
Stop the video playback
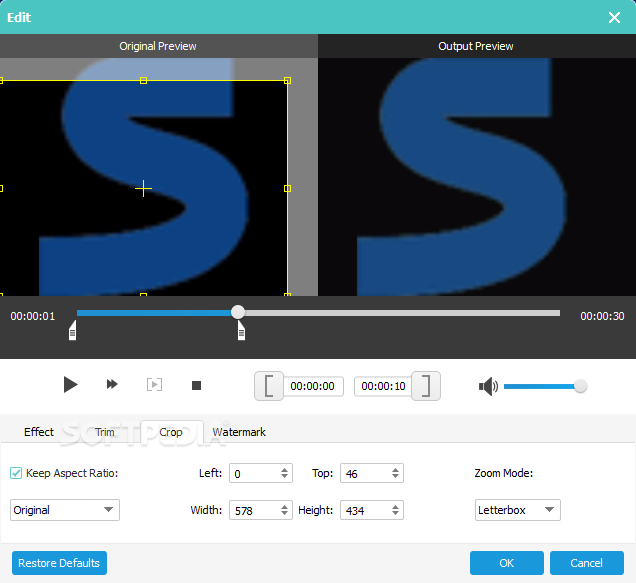click(196, 385)
